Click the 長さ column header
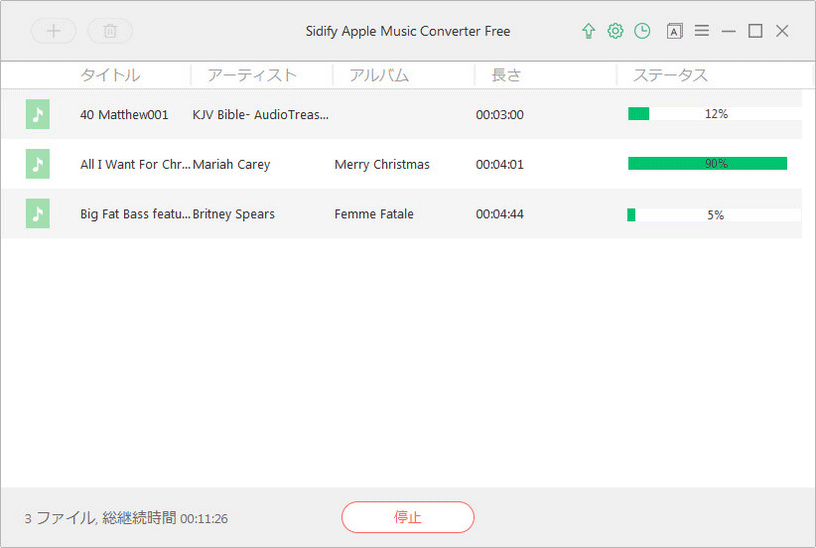Screen dimensions: 816x548 click(x=506, y=75)
